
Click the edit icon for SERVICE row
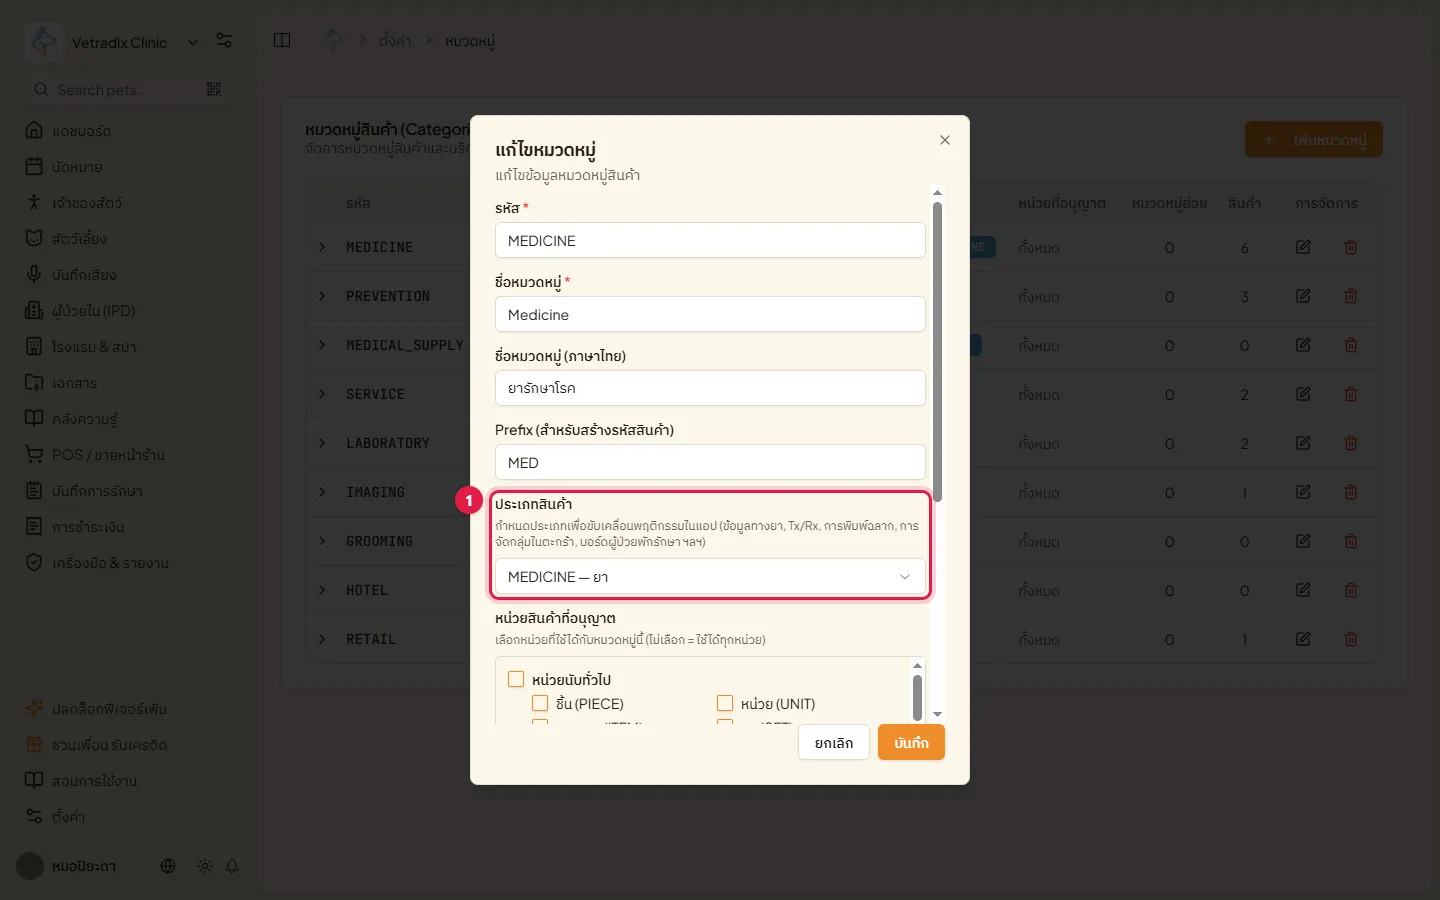(x=1303, y=394)
